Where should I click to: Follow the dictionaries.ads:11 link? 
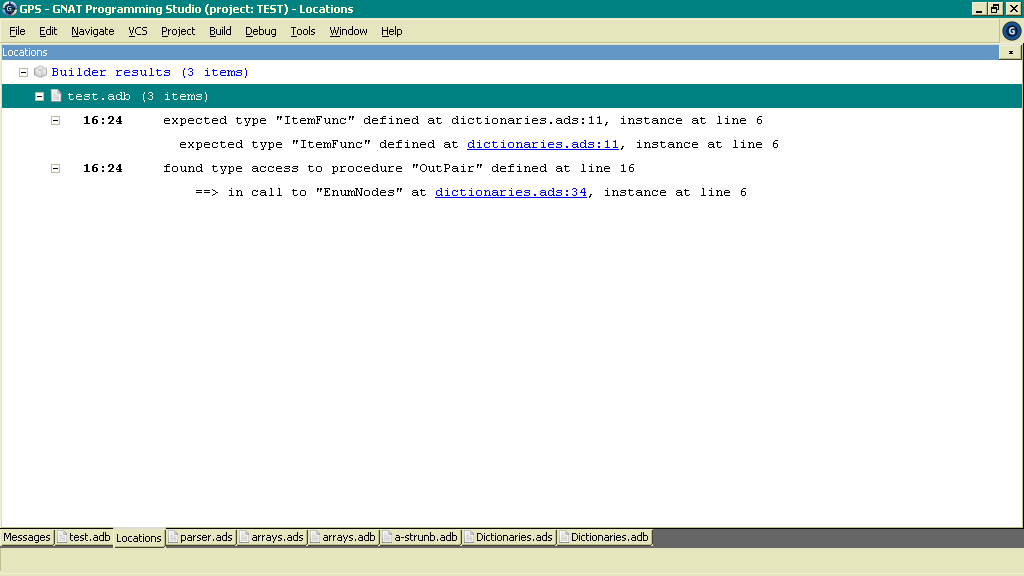(x=543, y=144)
